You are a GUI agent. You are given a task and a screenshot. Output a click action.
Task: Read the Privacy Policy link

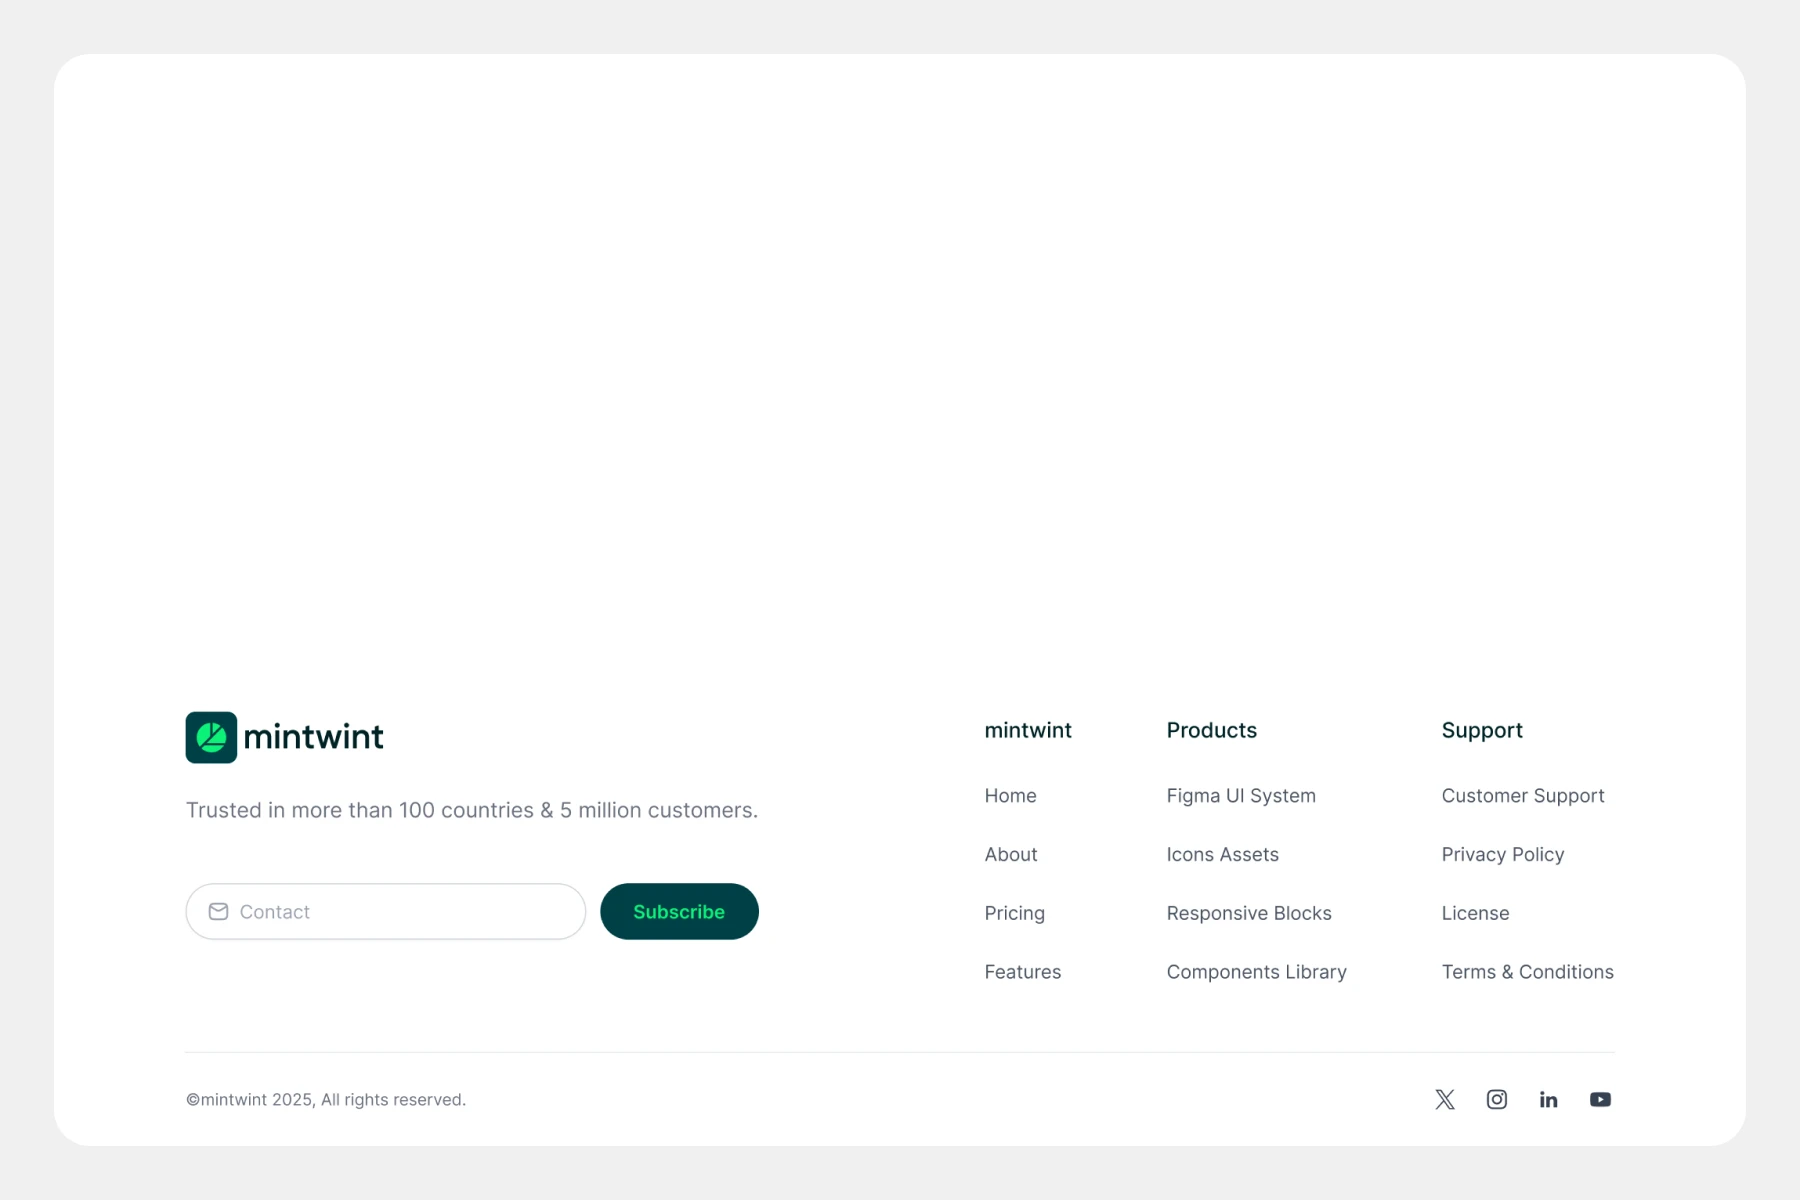[1502, 855]
